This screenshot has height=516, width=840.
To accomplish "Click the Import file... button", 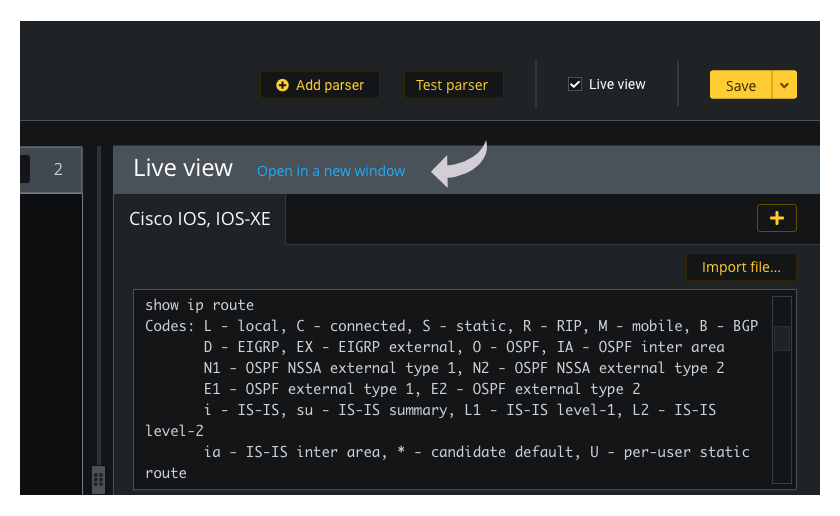I will 741,267.
